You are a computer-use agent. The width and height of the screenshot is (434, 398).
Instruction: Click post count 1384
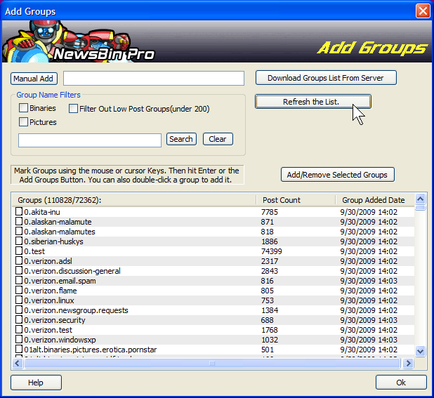click(x=269, y=310)
